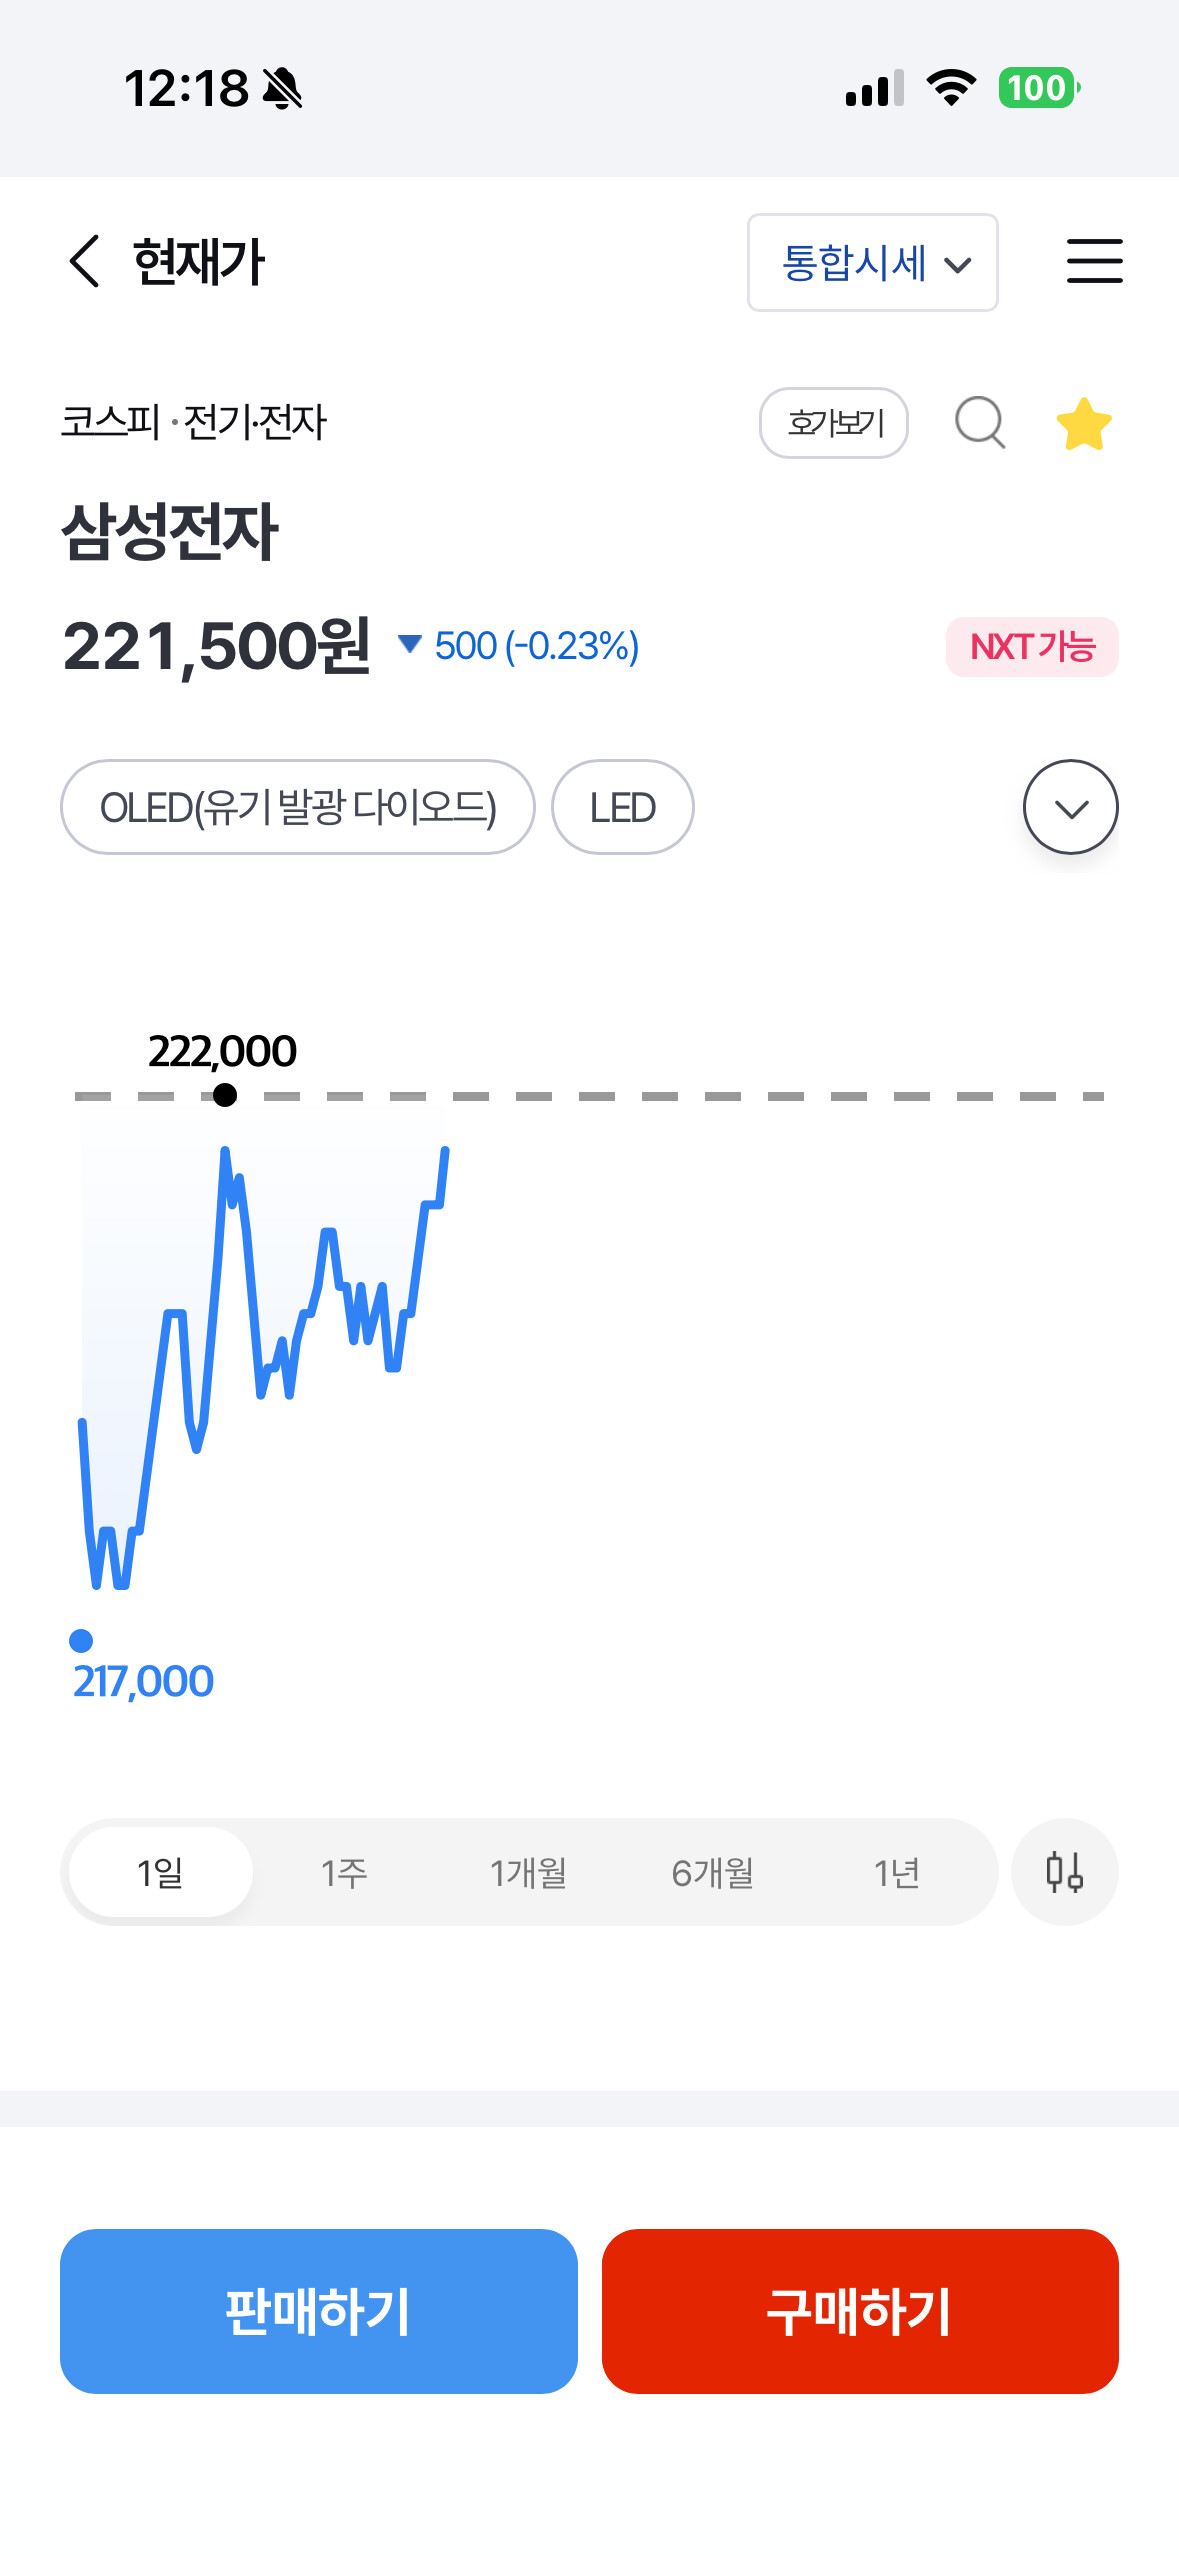Go back using the left arrow

[x=85, y=262]
